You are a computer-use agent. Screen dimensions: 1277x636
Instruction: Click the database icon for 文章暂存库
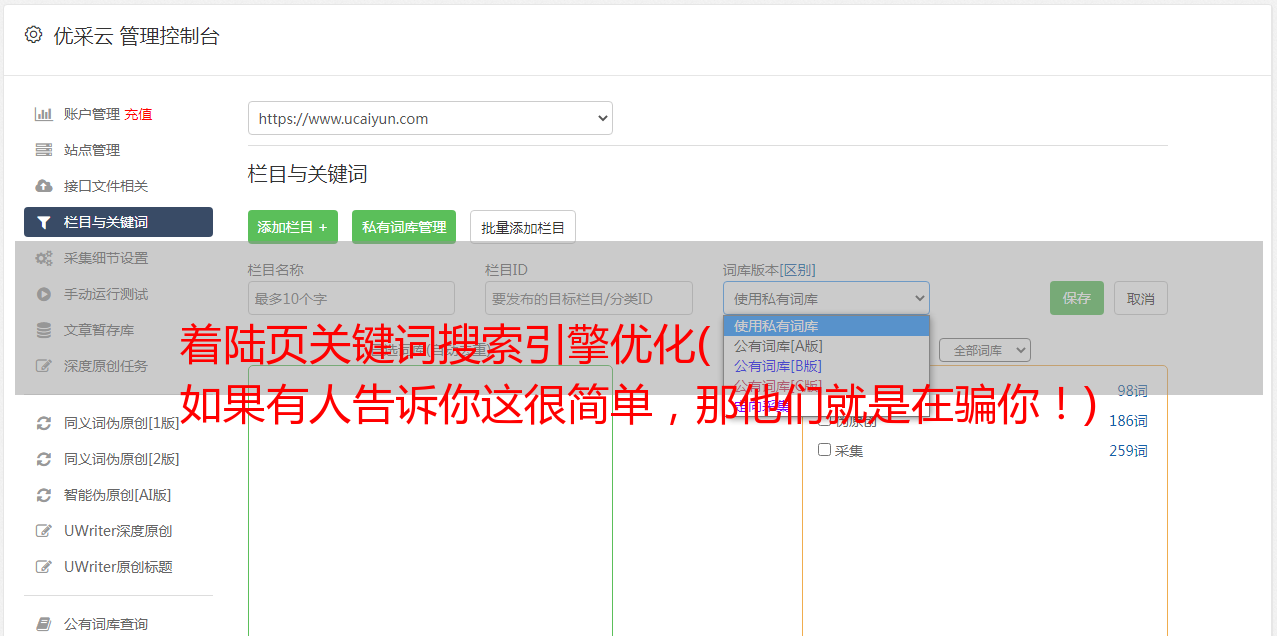pyautogui.click(x=44, y=330)
